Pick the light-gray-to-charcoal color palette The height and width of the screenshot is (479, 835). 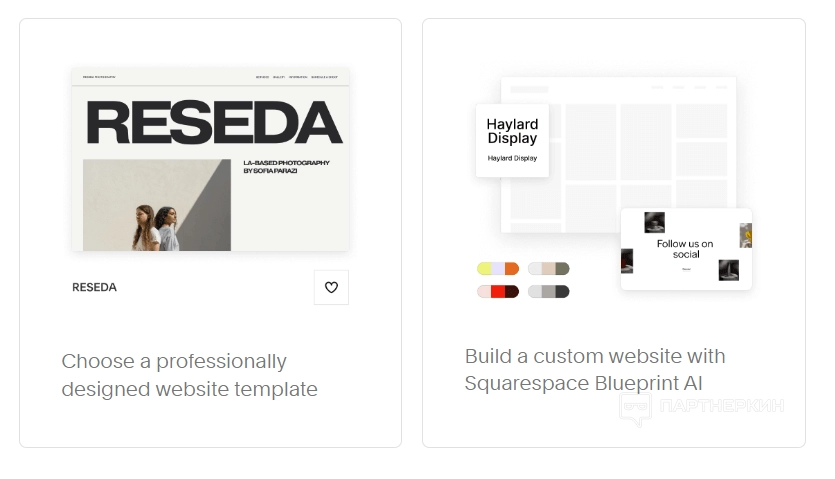click(x=548, y=292)
